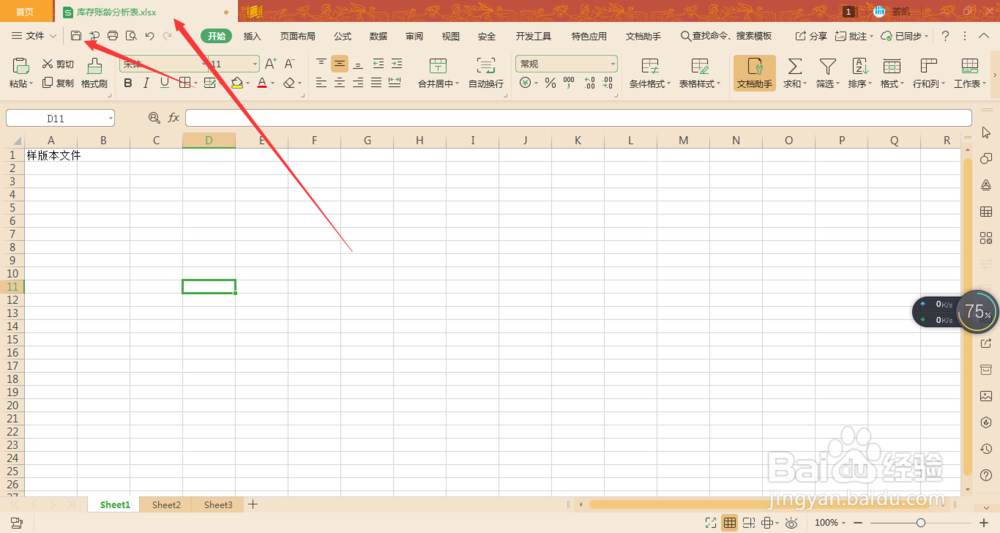Screen dimensions: 1000x533
Task: Zoom in with plus button
Action: pyautogui.click(x=983, y=523)
